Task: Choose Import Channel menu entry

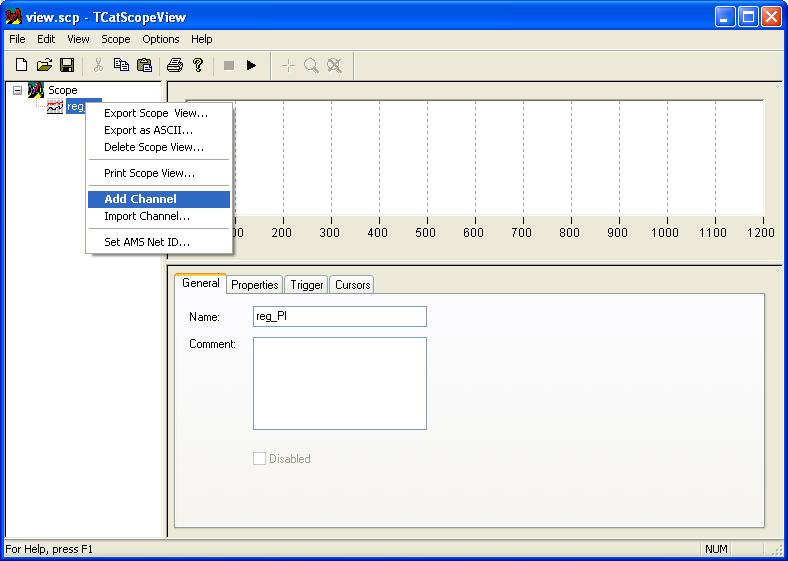Action: [x=159, y=216]
